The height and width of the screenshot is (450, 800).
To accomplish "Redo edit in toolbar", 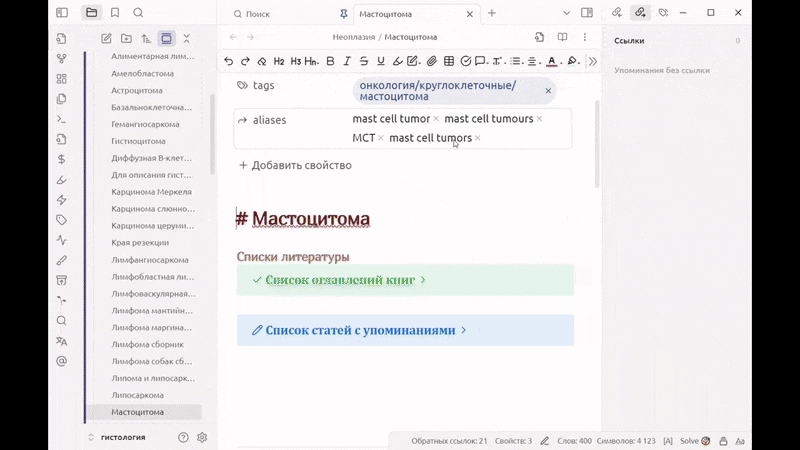I will 245,61.
